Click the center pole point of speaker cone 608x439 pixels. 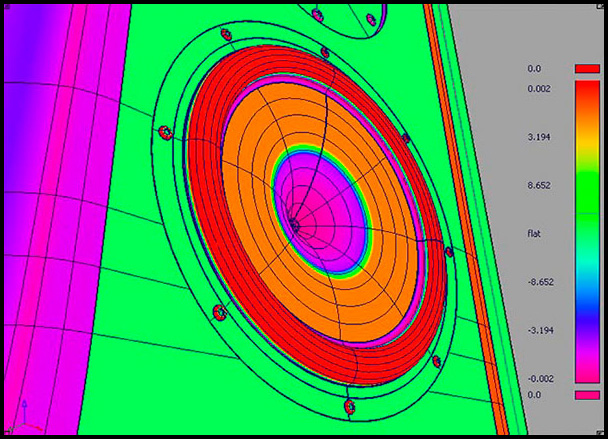click(x=295, y=226)
